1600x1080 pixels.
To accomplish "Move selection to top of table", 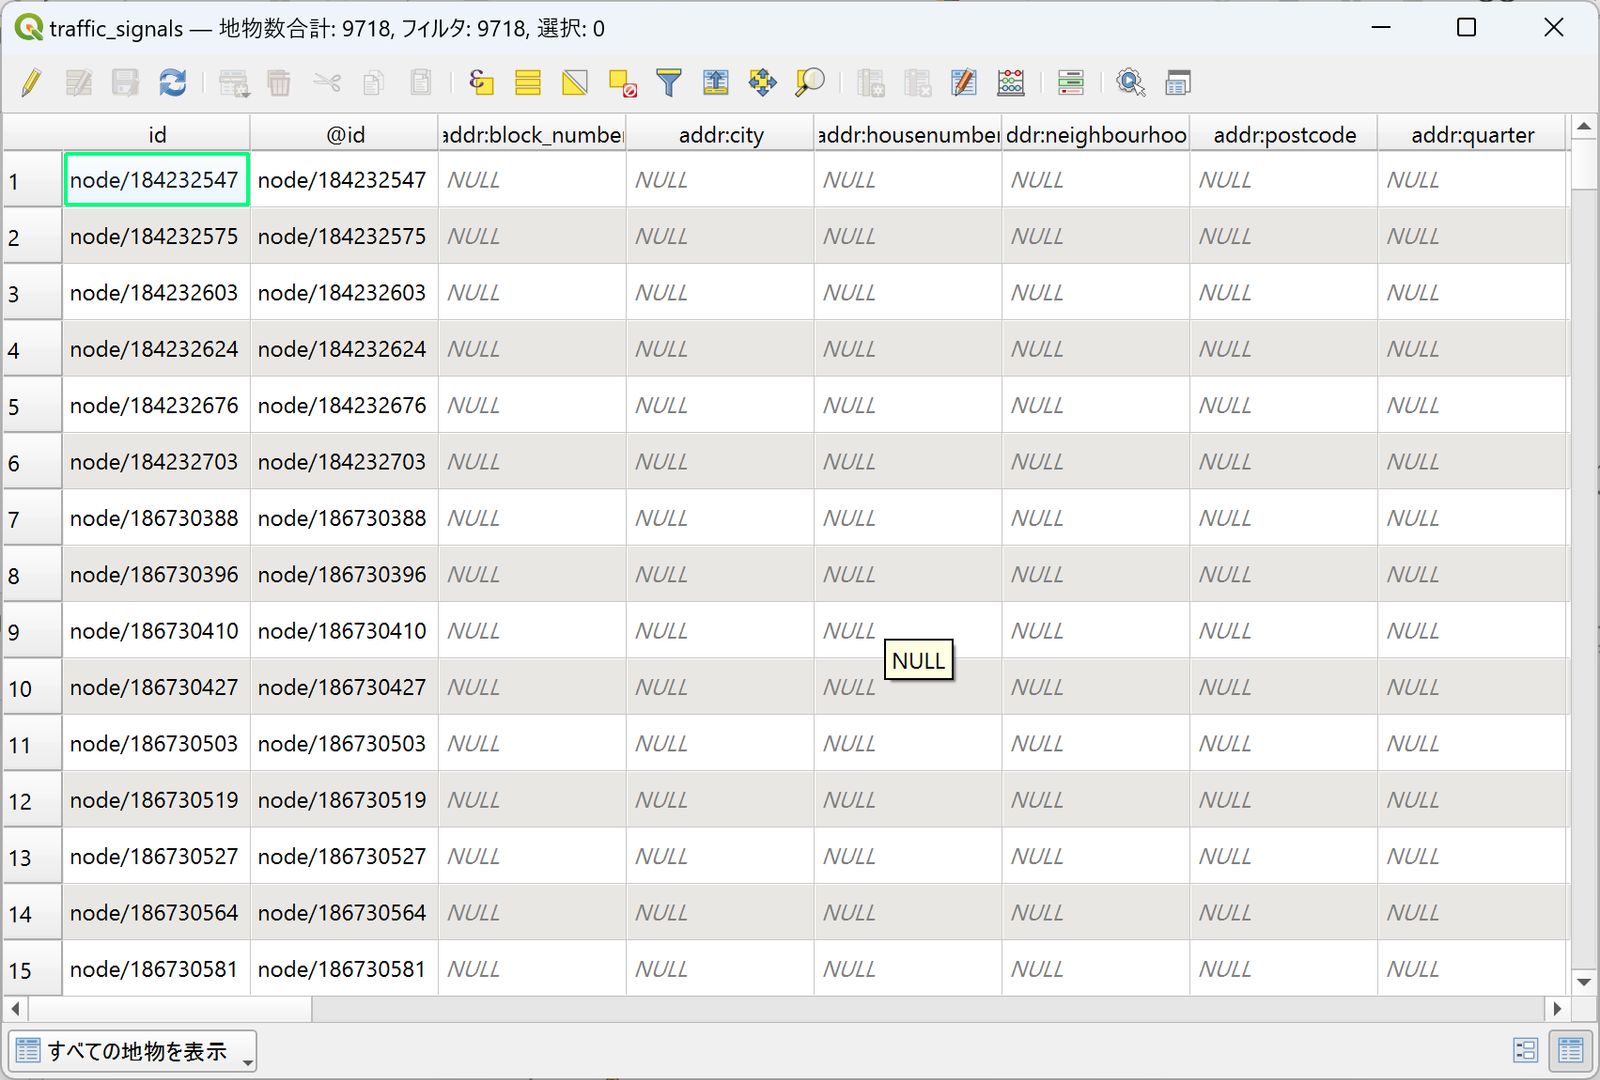I will 716,83.
